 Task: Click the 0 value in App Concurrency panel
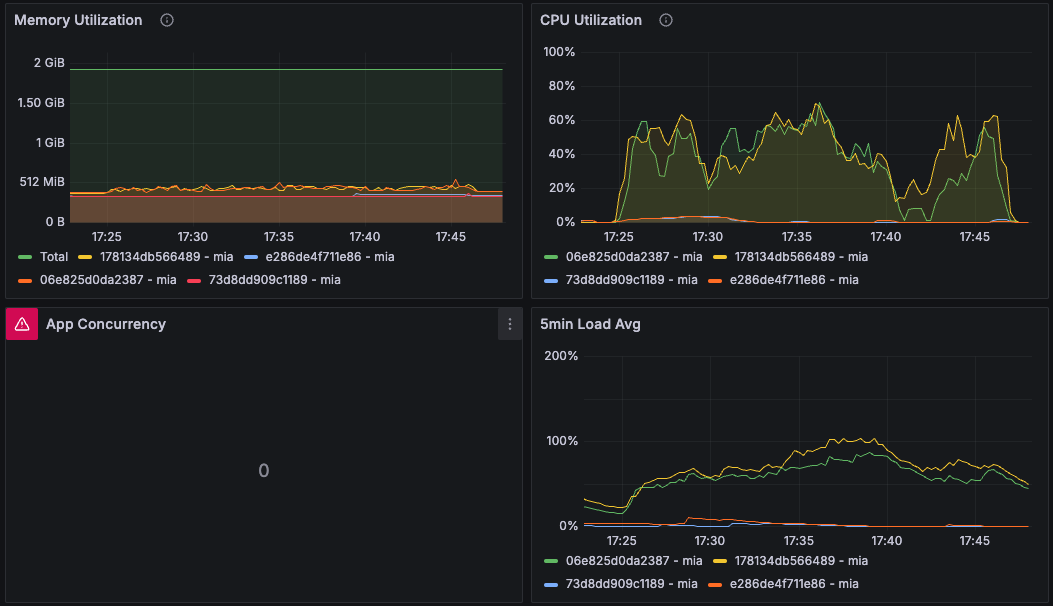click(x=263, y=471)
